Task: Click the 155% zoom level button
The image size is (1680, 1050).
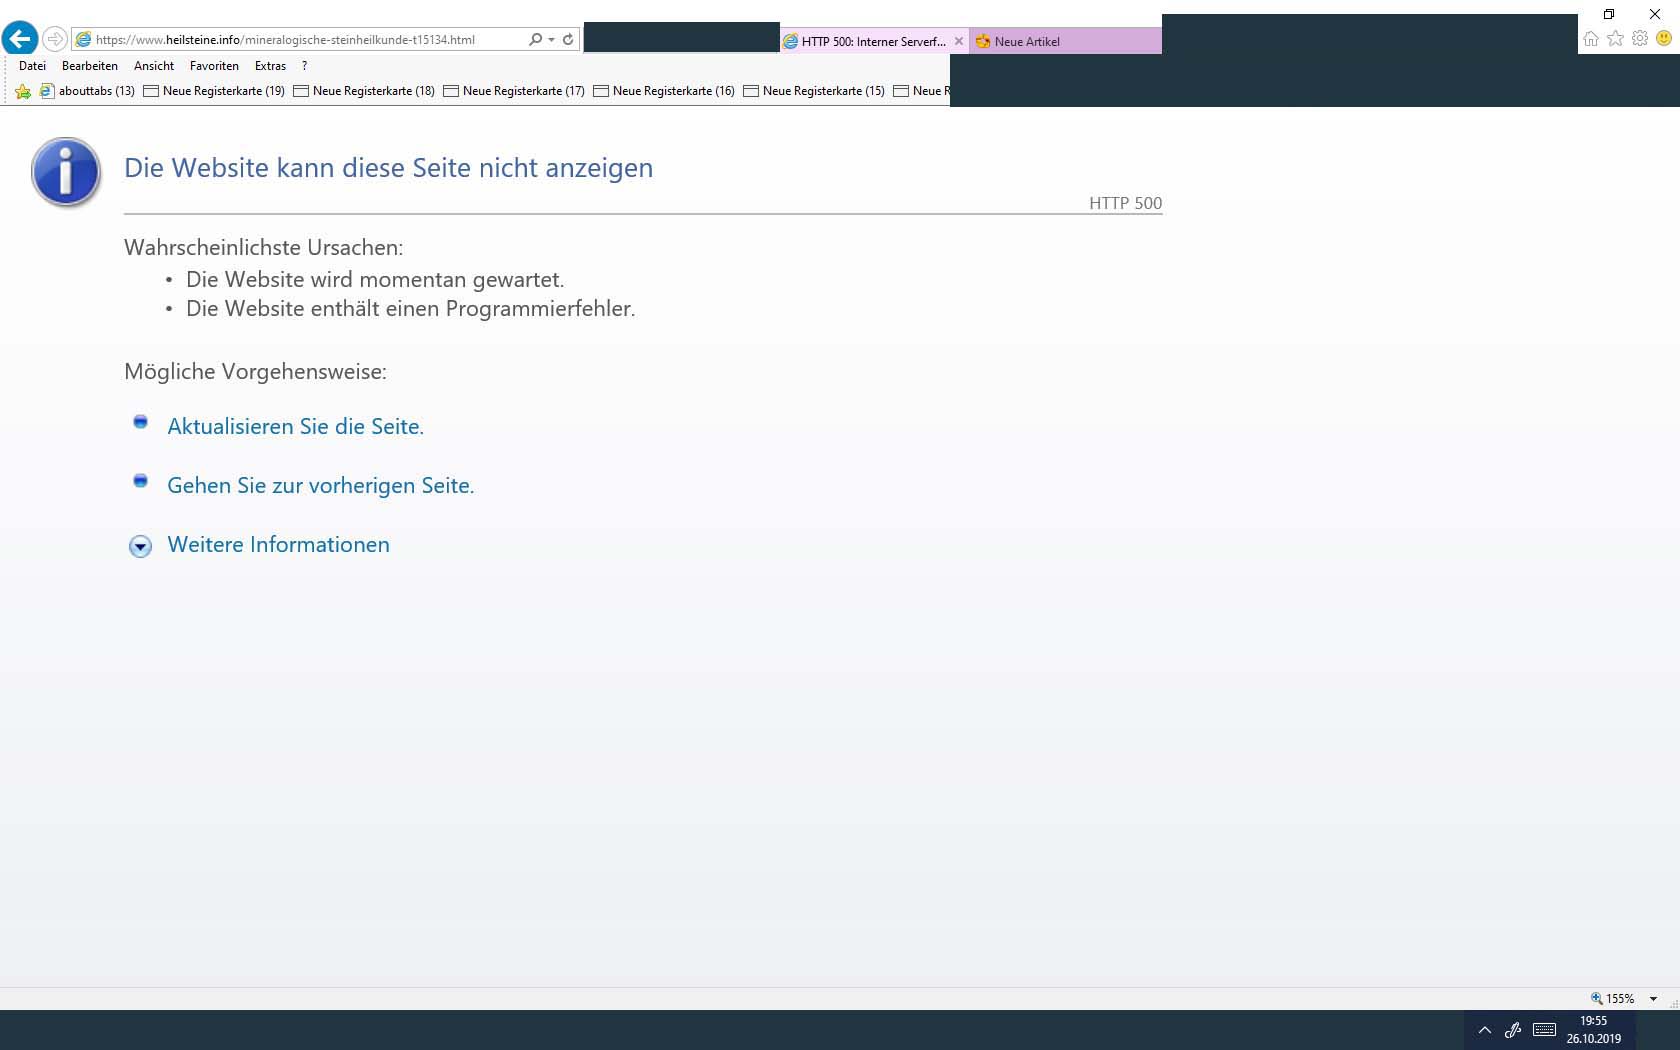Action: click(1613, 999)
